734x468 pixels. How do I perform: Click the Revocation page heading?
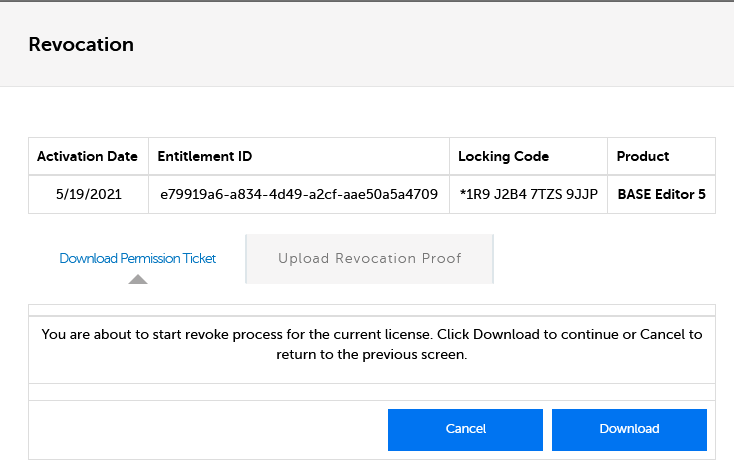tap(81, 44)
